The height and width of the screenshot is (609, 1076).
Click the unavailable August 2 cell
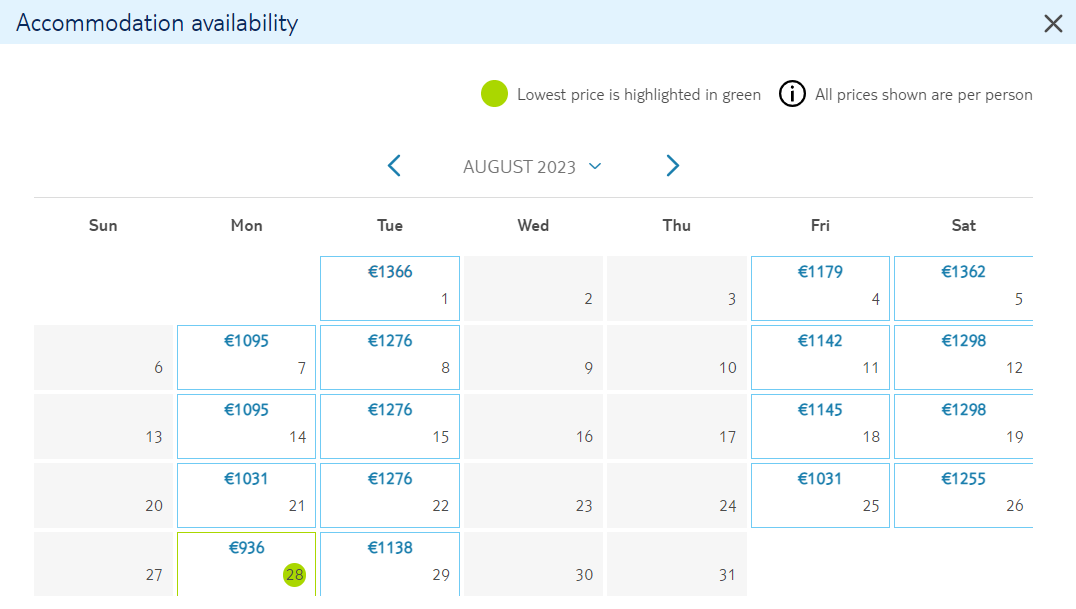click(x=533, y=288)
